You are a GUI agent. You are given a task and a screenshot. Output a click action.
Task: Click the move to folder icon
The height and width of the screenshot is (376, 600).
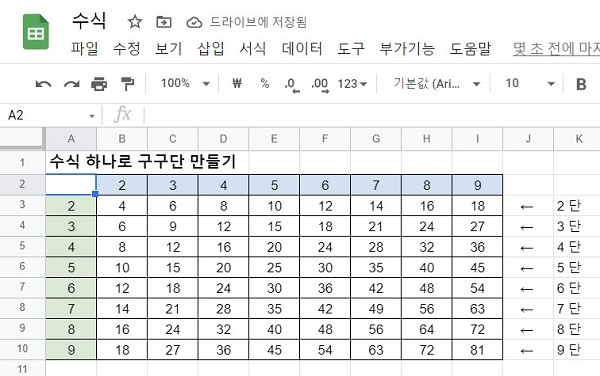(164, 22)
